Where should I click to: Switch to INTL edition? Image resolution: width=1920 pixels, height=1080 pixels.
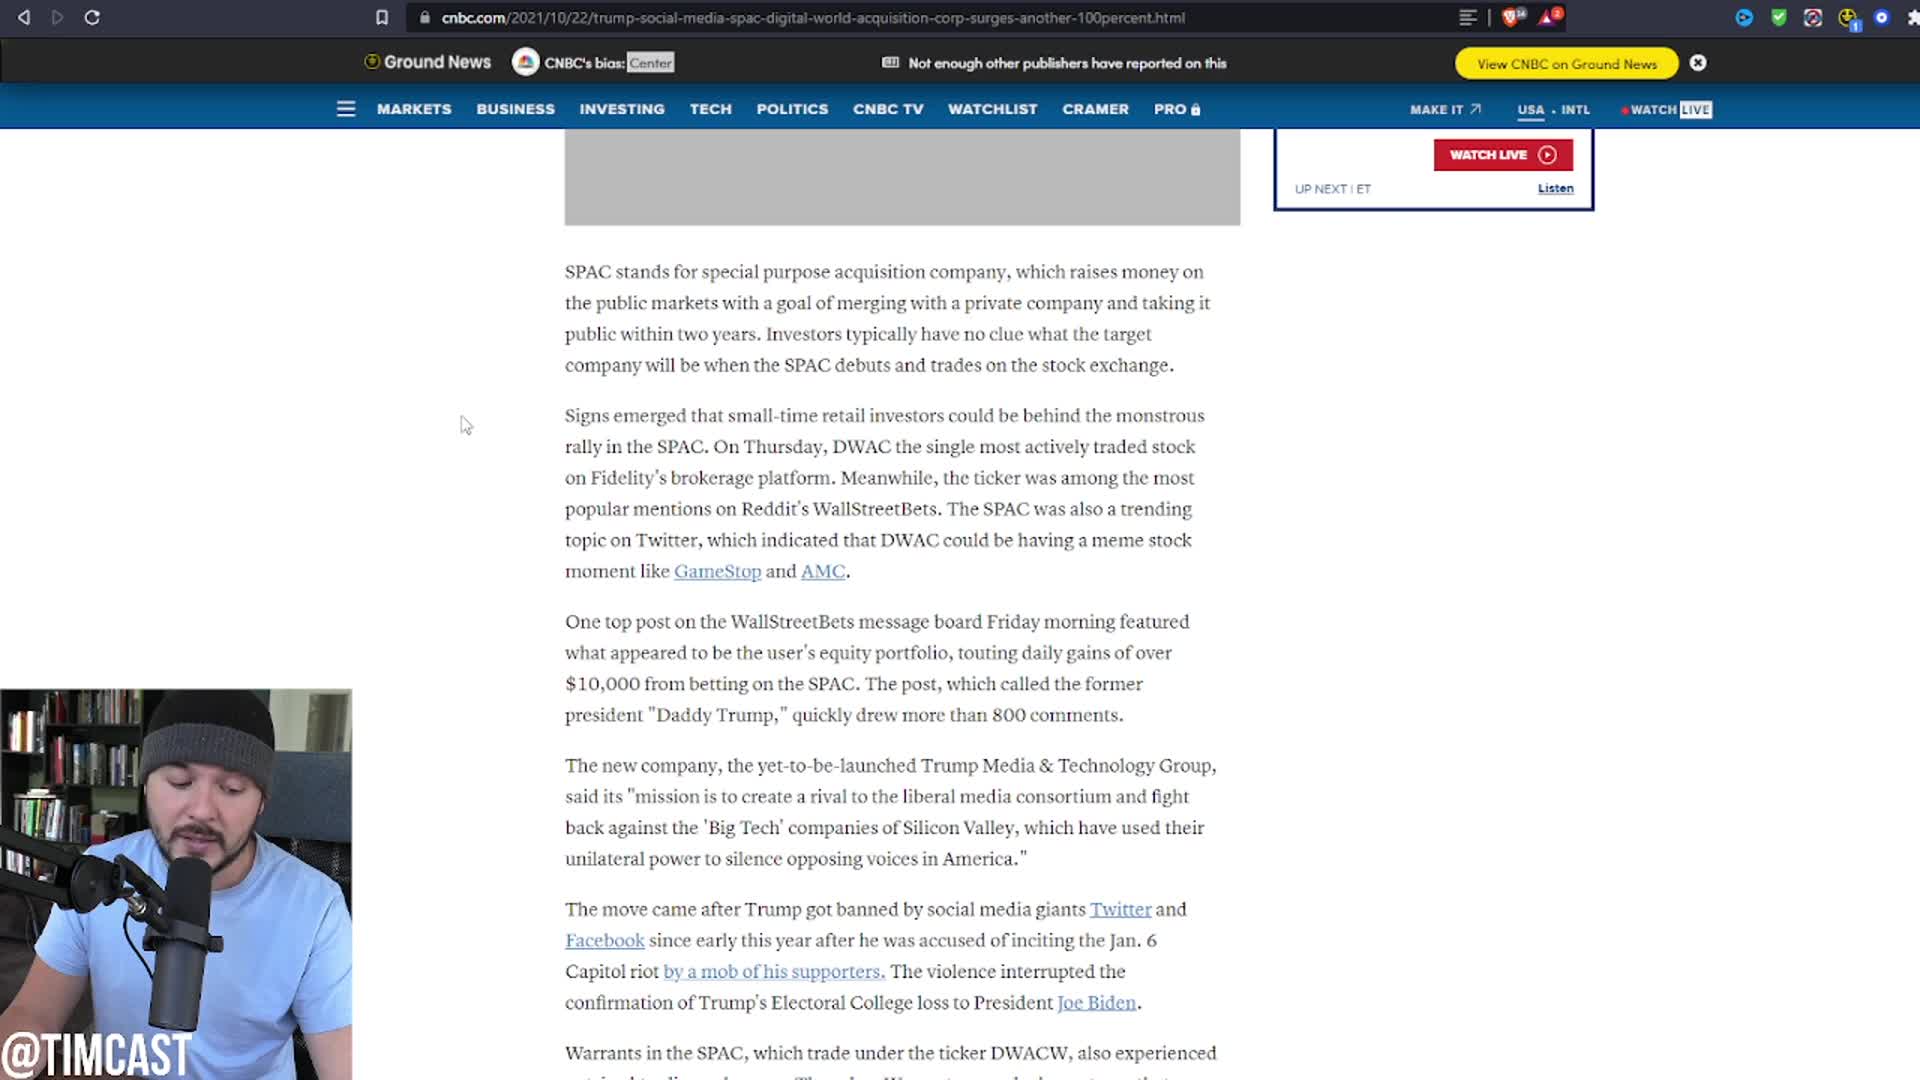click(1575, 110)
